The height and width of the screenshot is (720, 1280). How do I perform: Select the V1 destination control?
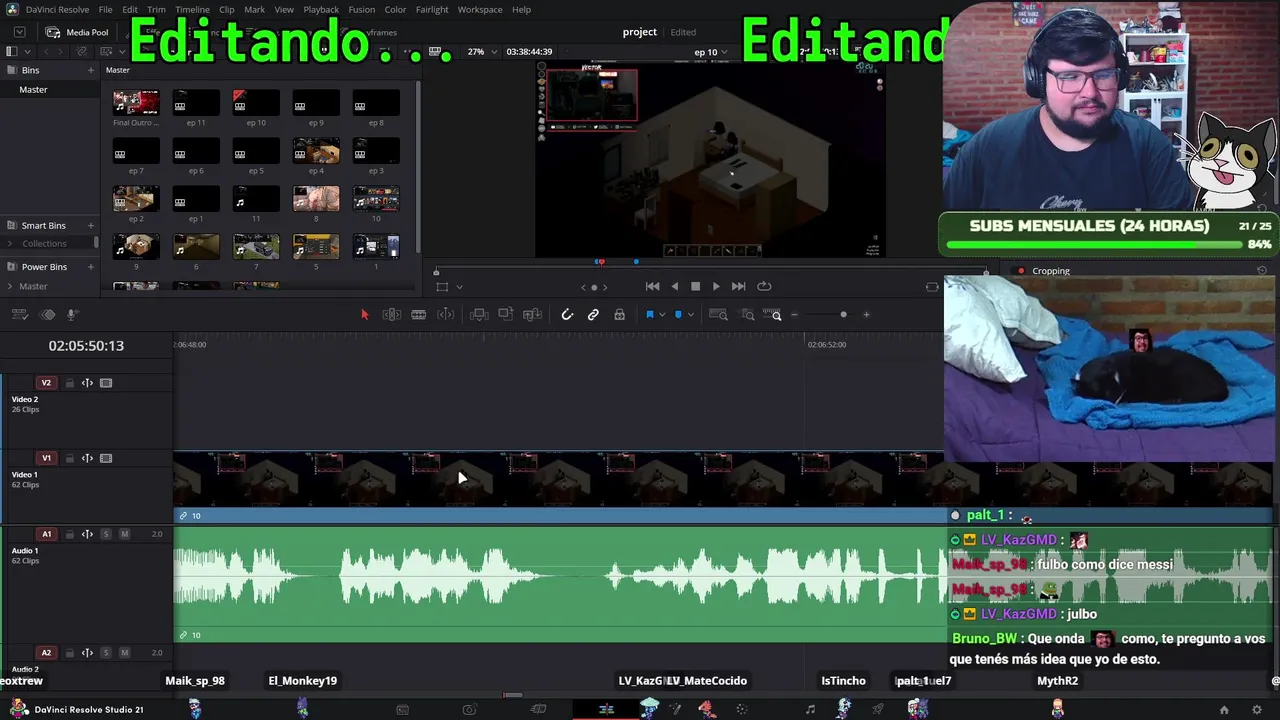[x=46, y=458]
